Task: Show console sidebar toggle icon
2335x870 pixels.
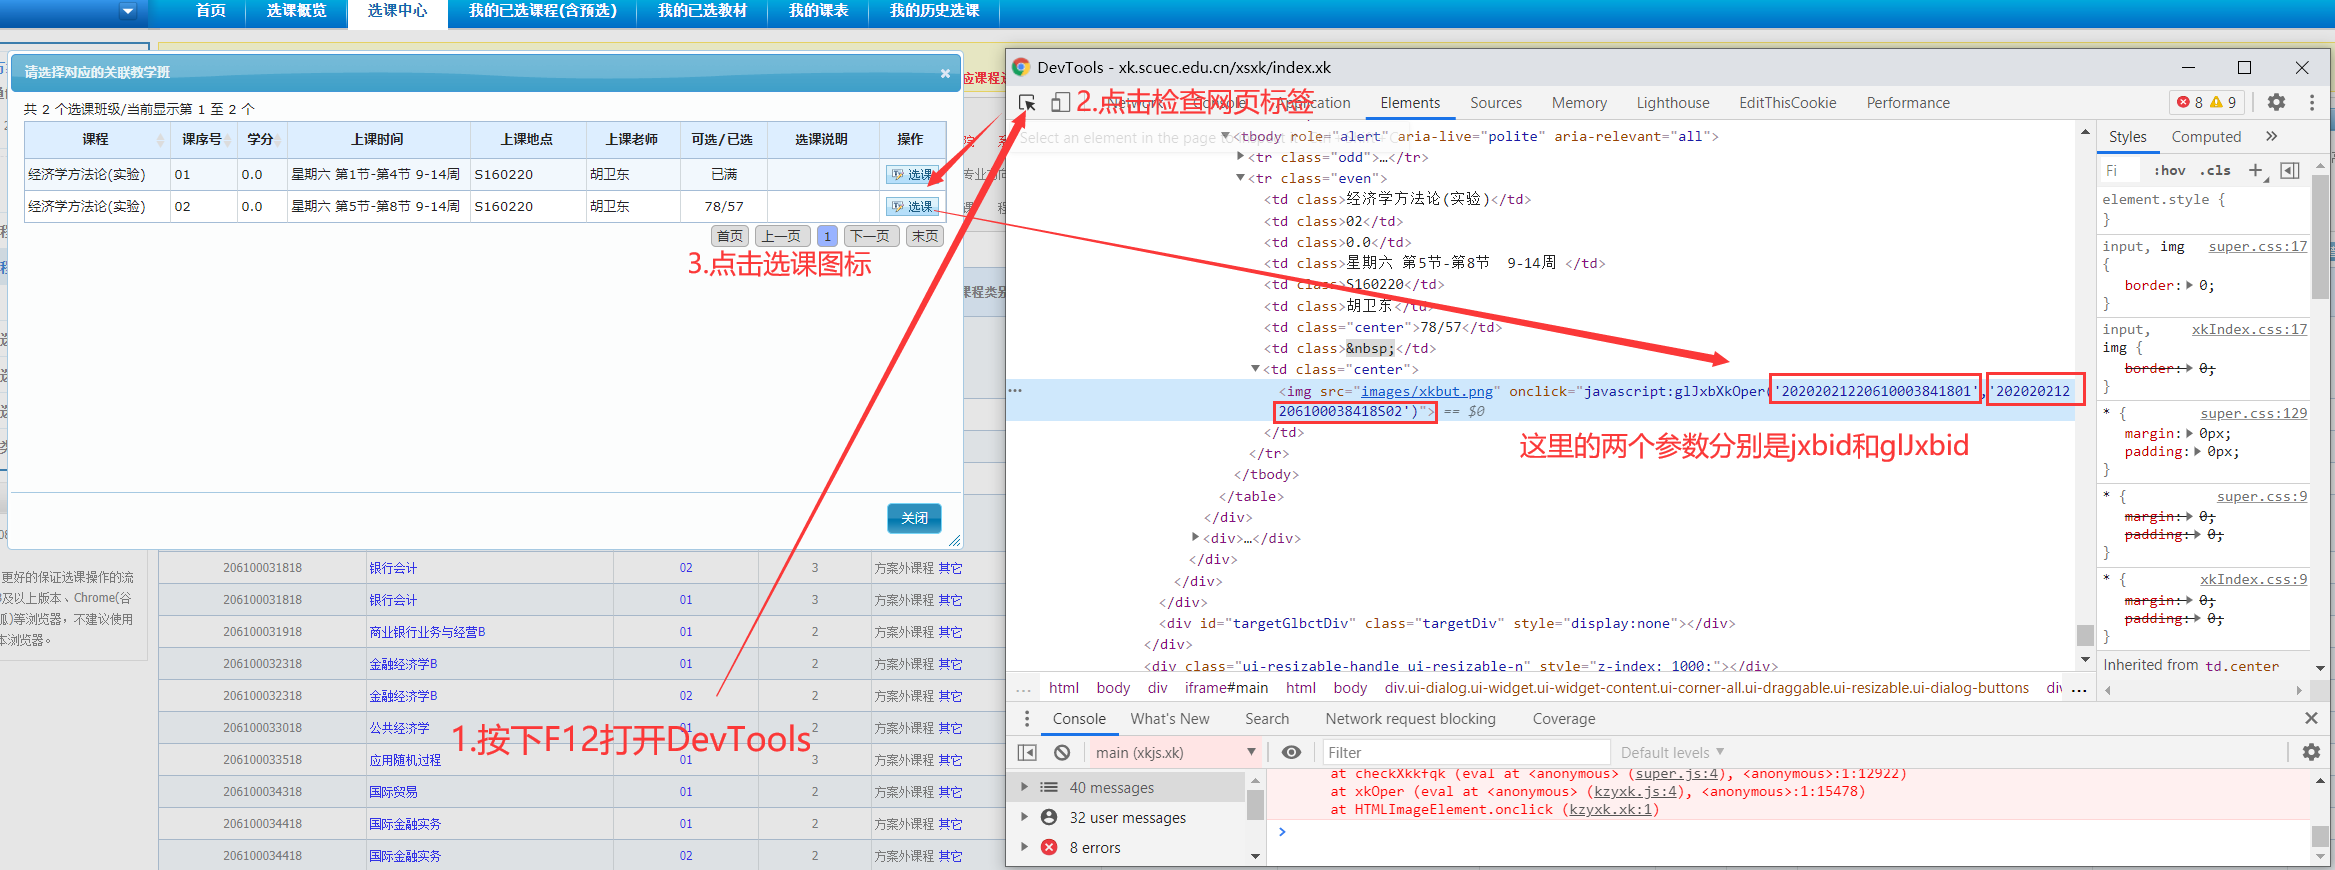Action: 1027,752
